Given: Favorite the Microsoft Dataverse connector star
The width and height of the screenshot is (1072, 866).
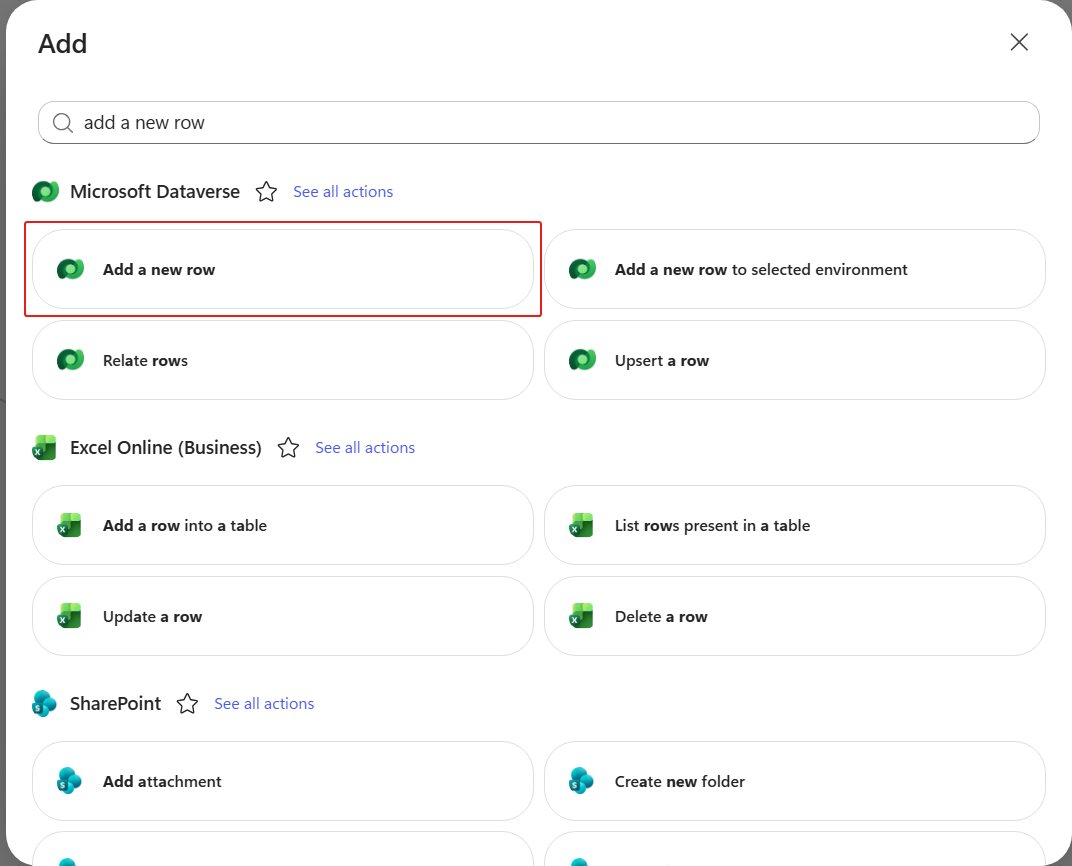Looking at the screenshot, I should pos(266,192).
